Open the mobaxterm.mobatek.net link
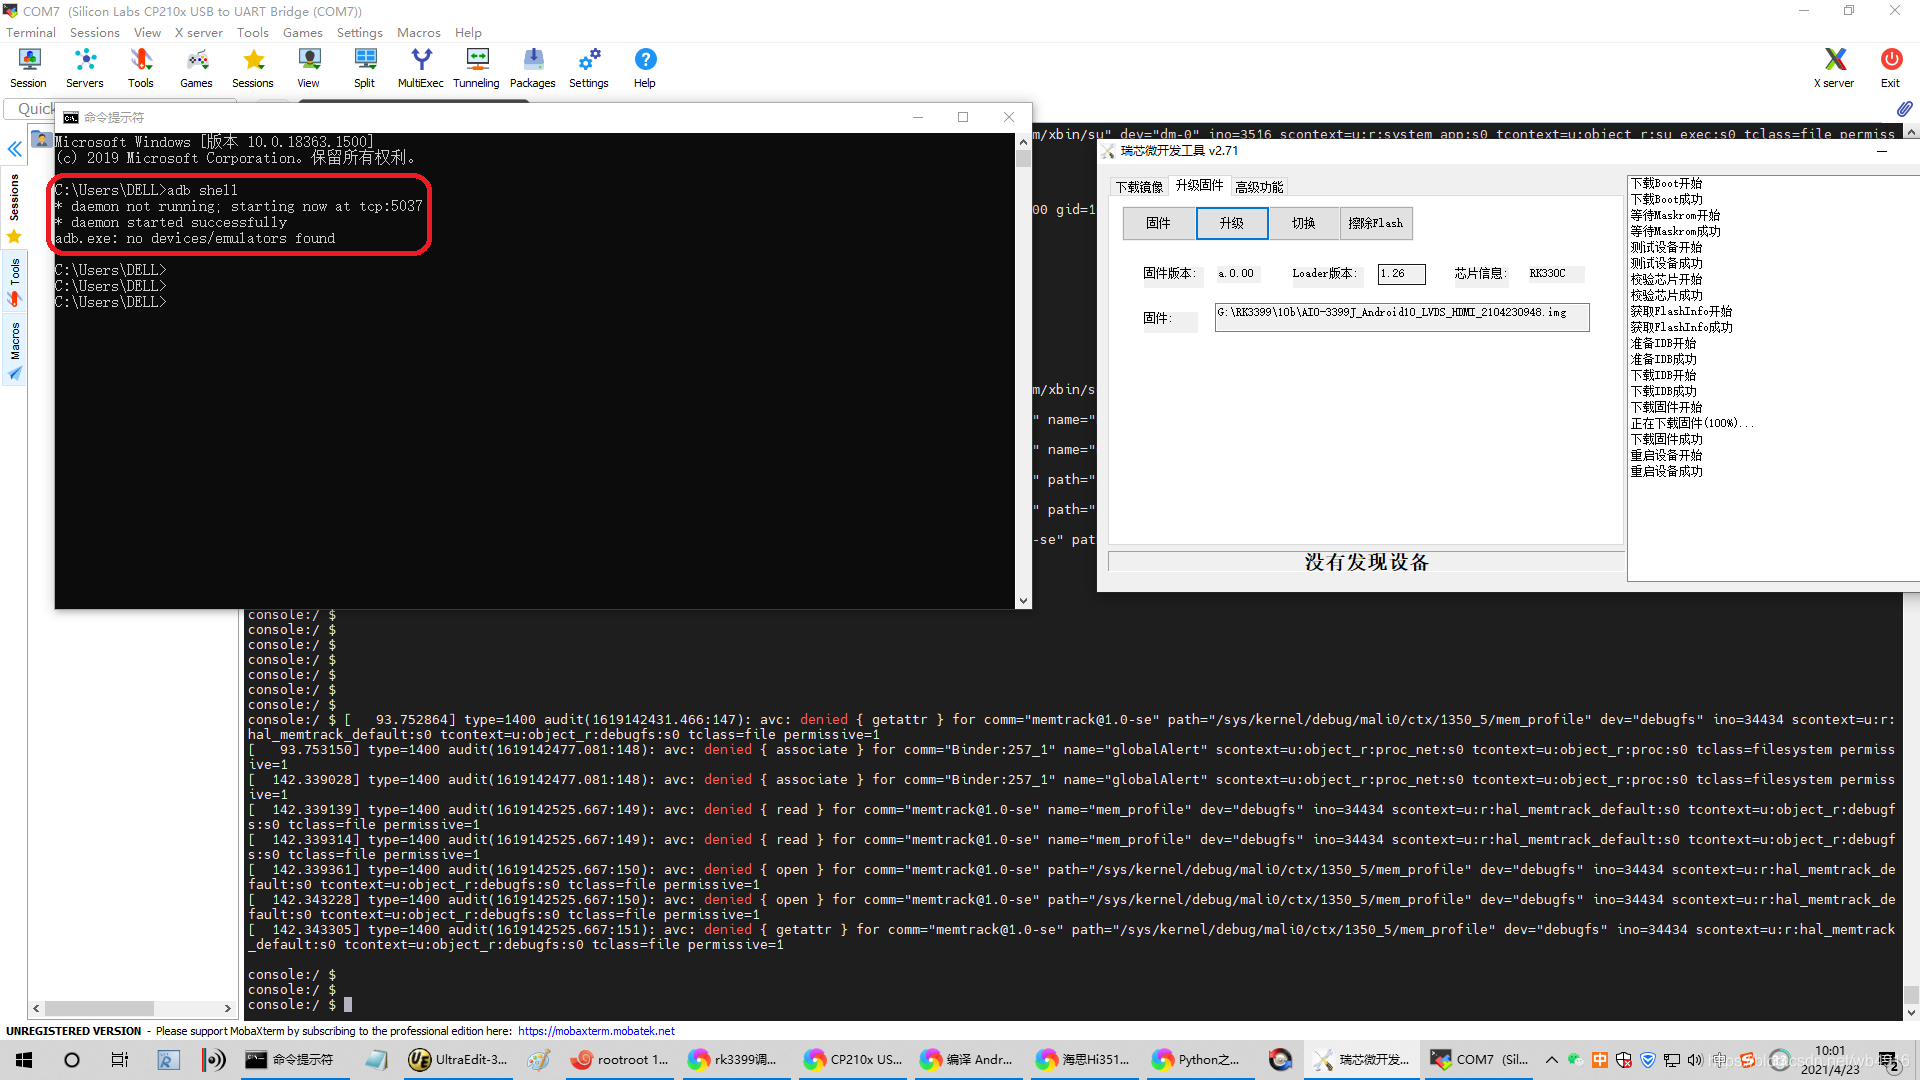The image size is (1920, 1080). point(596,1031)
